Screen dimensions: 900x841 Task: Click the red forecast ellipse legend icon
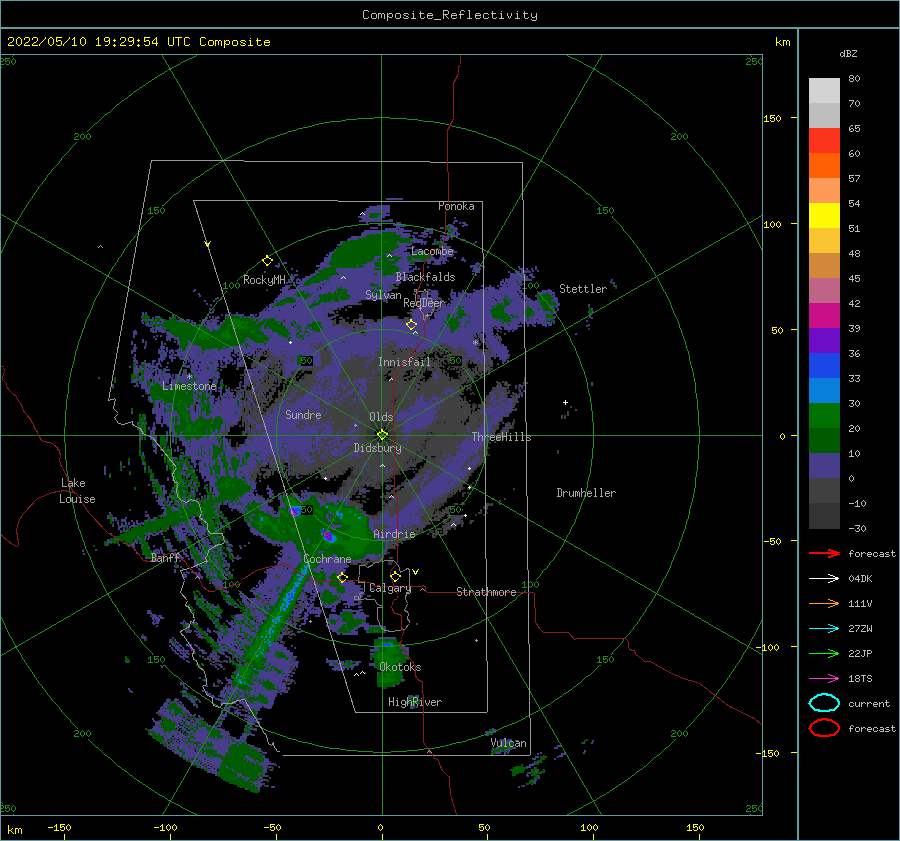(x=824, y=728)
